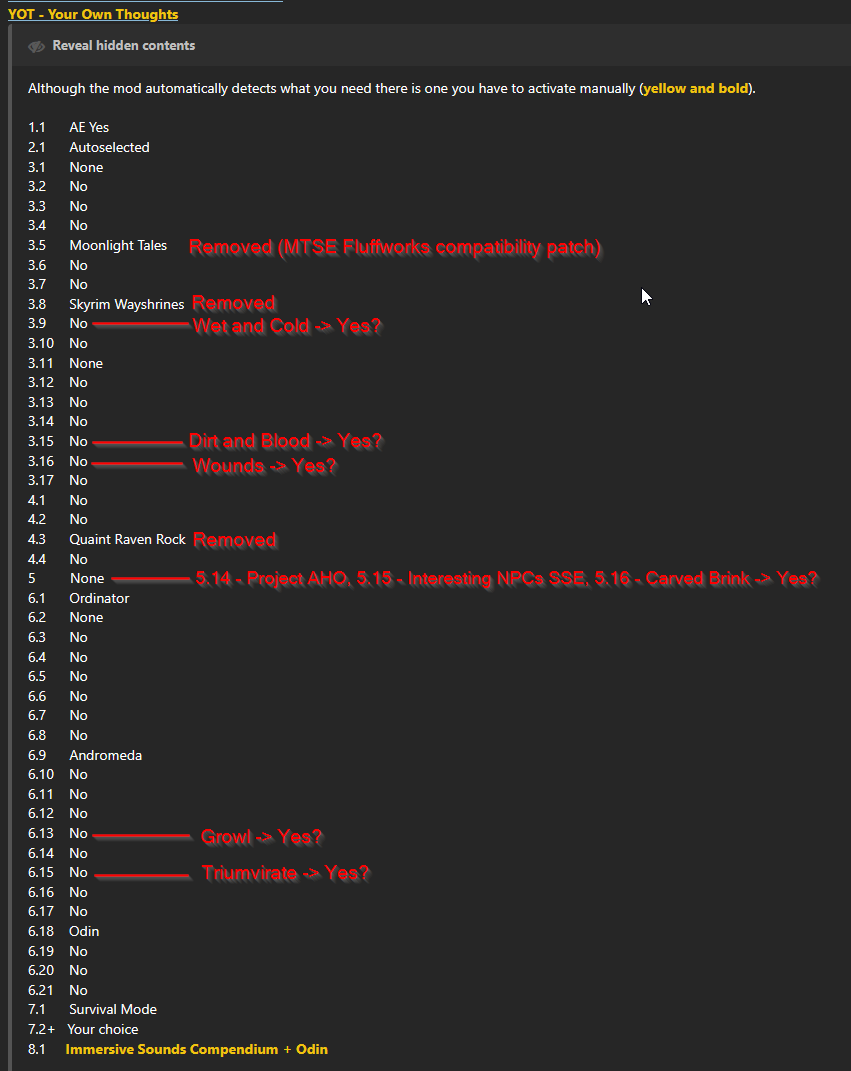
Task: Click the yellow 'Odin' text in row 8.1
Action: 312,1048
